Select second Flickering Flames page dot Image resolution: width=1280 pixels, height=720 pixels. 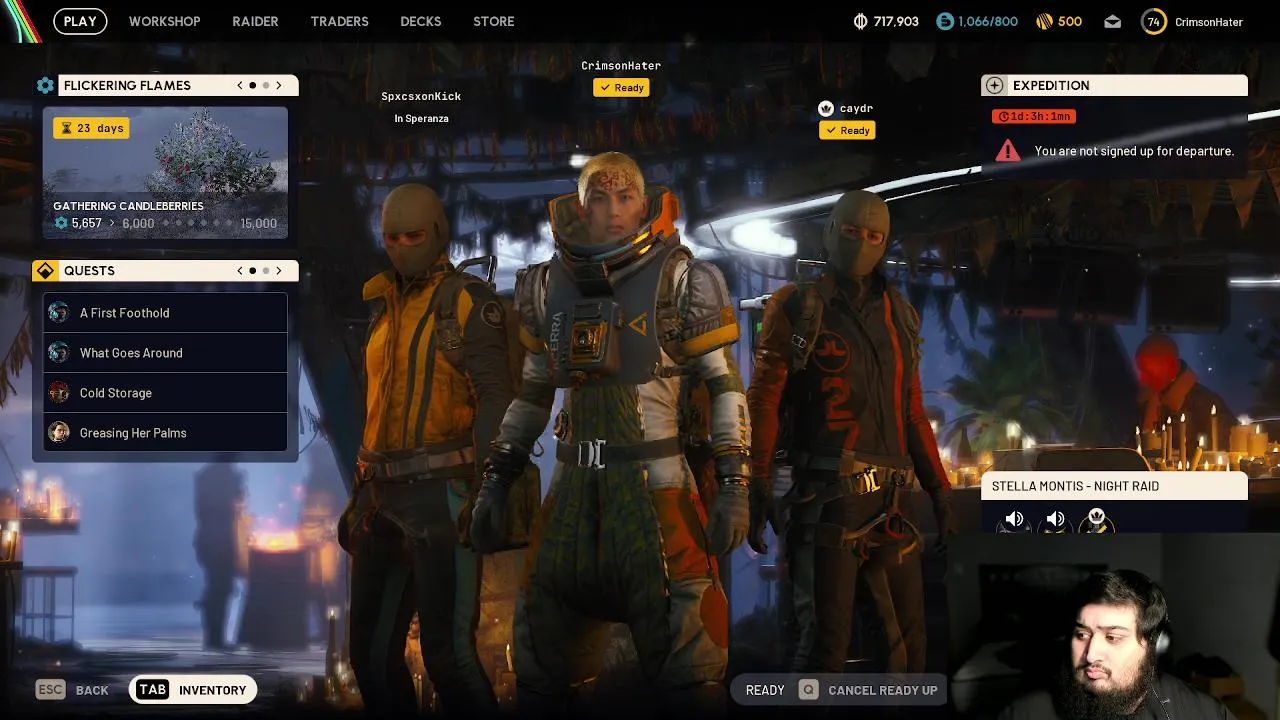tap(266, 85)
